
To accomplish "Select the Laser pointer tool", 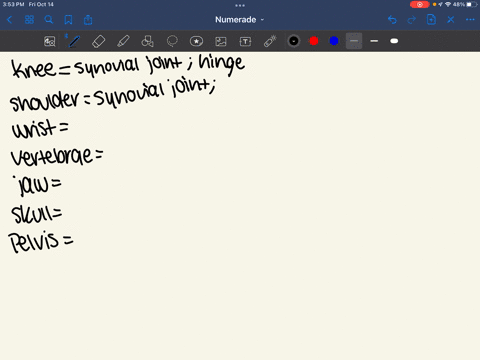I will click(270, 41).
